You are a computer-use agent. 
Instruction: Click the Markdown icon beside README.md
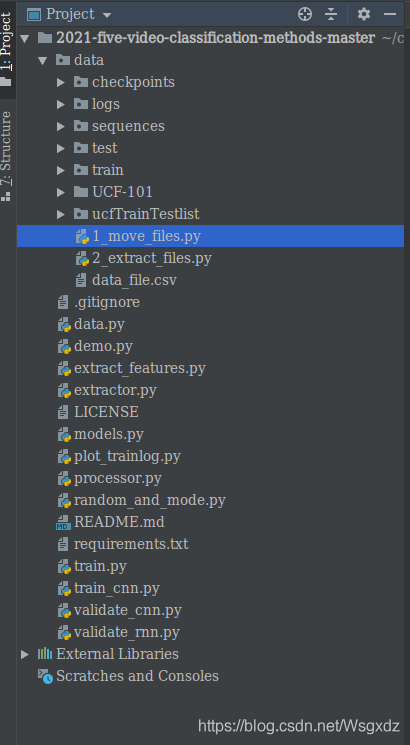(x=63, y=523)
